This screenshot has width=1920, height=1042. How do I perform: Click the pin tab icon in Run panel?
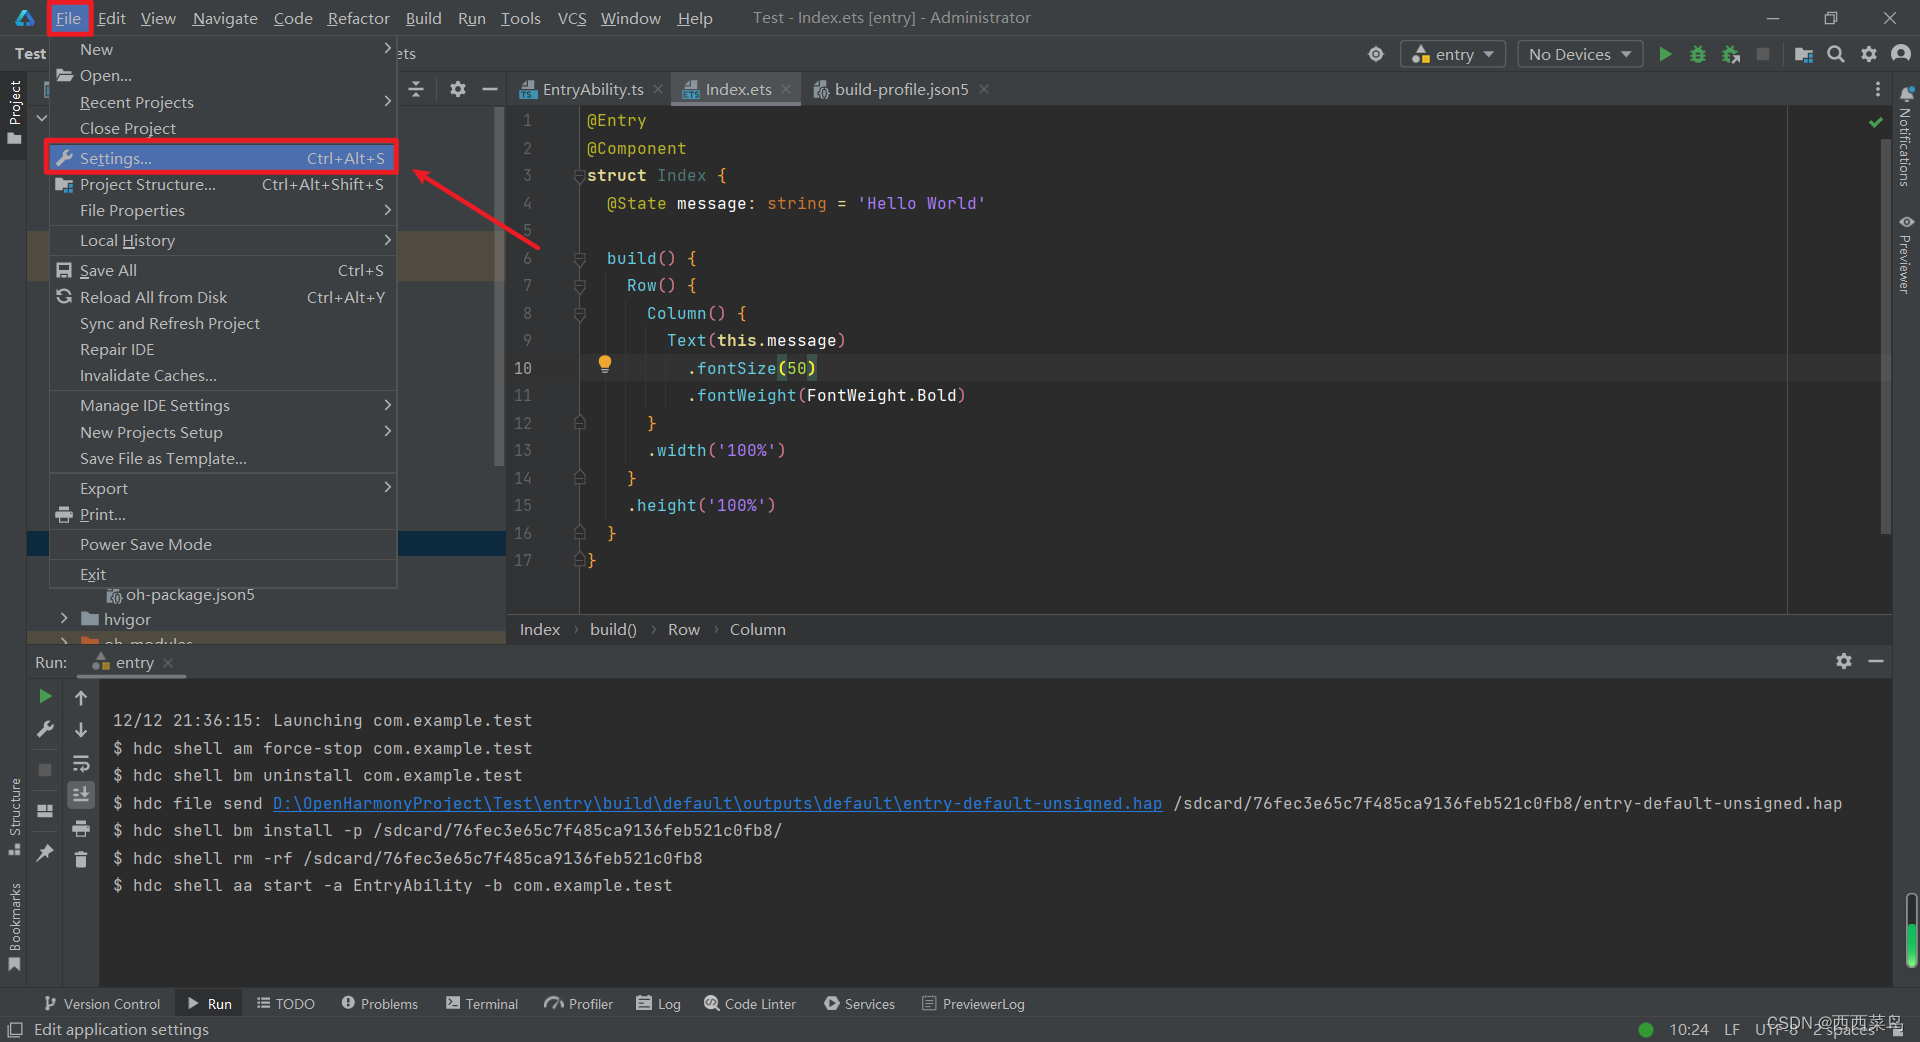45,852
